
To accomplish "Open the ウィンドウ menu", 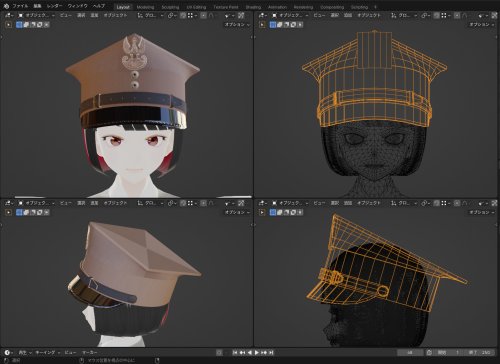I will coord(77,6).
